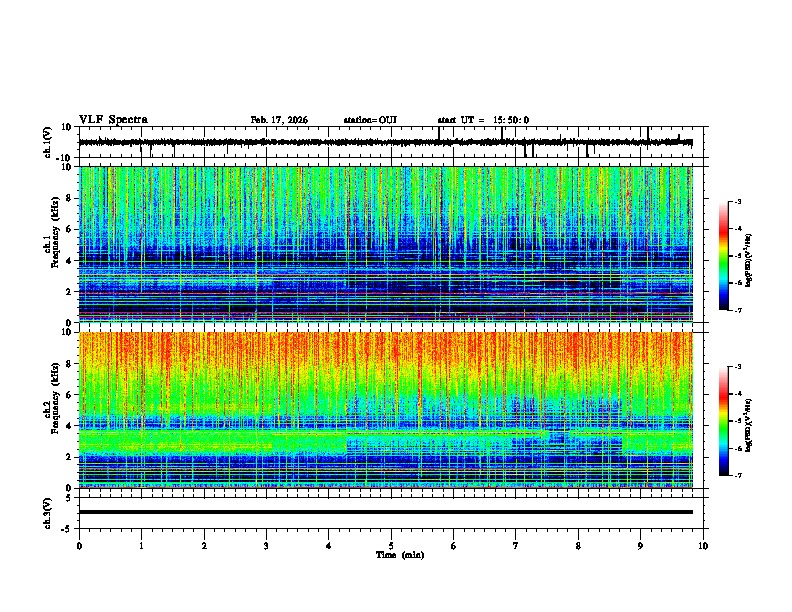792x612 pixels.
Task: Click the log(PSD) label next to ch.1 colorbar
Action: coord(748,260)
